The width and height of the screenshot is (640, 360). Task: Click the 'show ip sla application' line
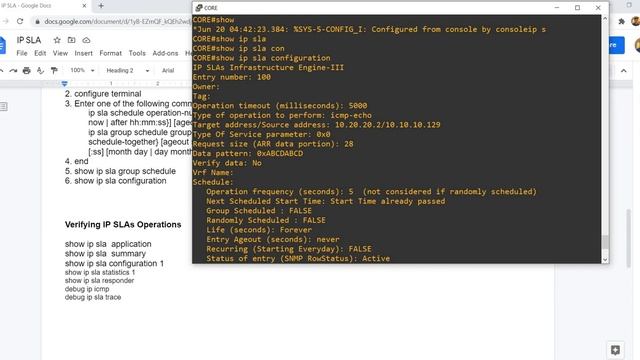(x=108, y=244)
